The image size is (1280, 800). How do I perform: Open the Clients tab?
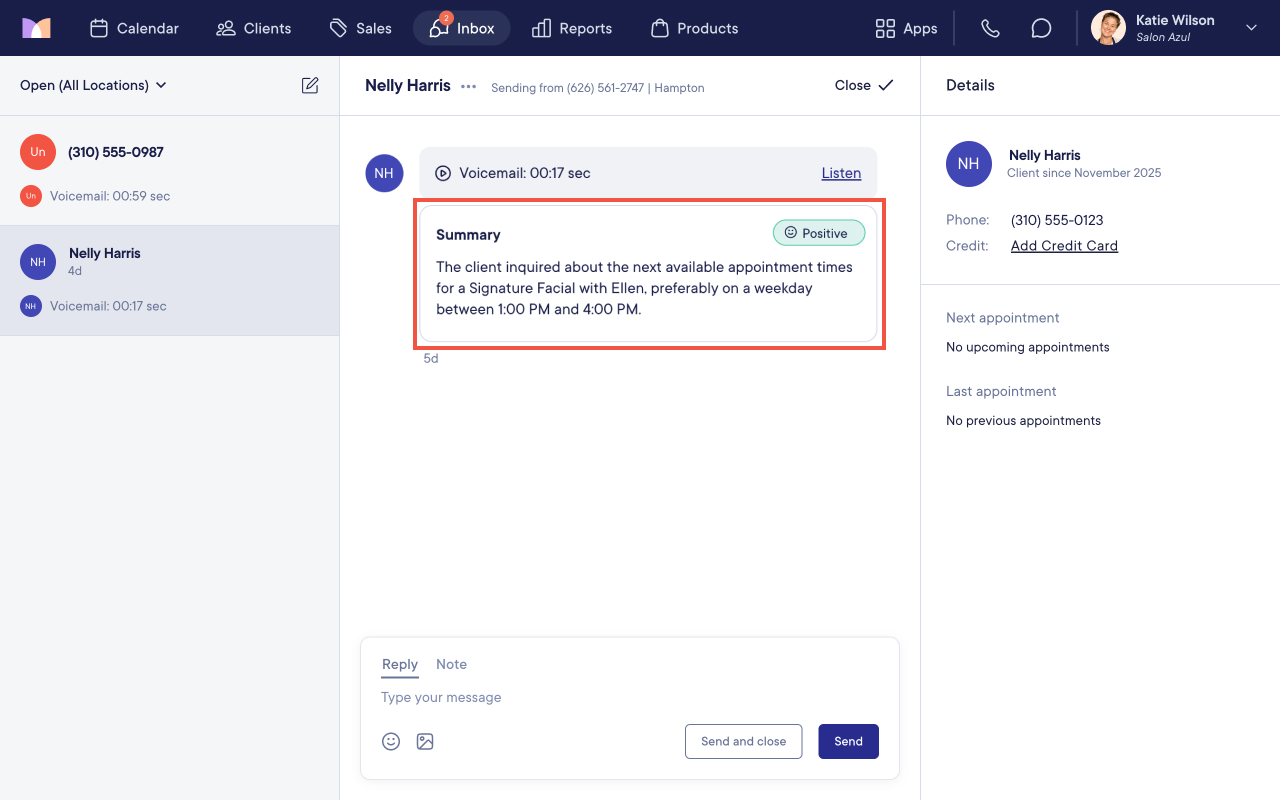click(x=254, y=28)
